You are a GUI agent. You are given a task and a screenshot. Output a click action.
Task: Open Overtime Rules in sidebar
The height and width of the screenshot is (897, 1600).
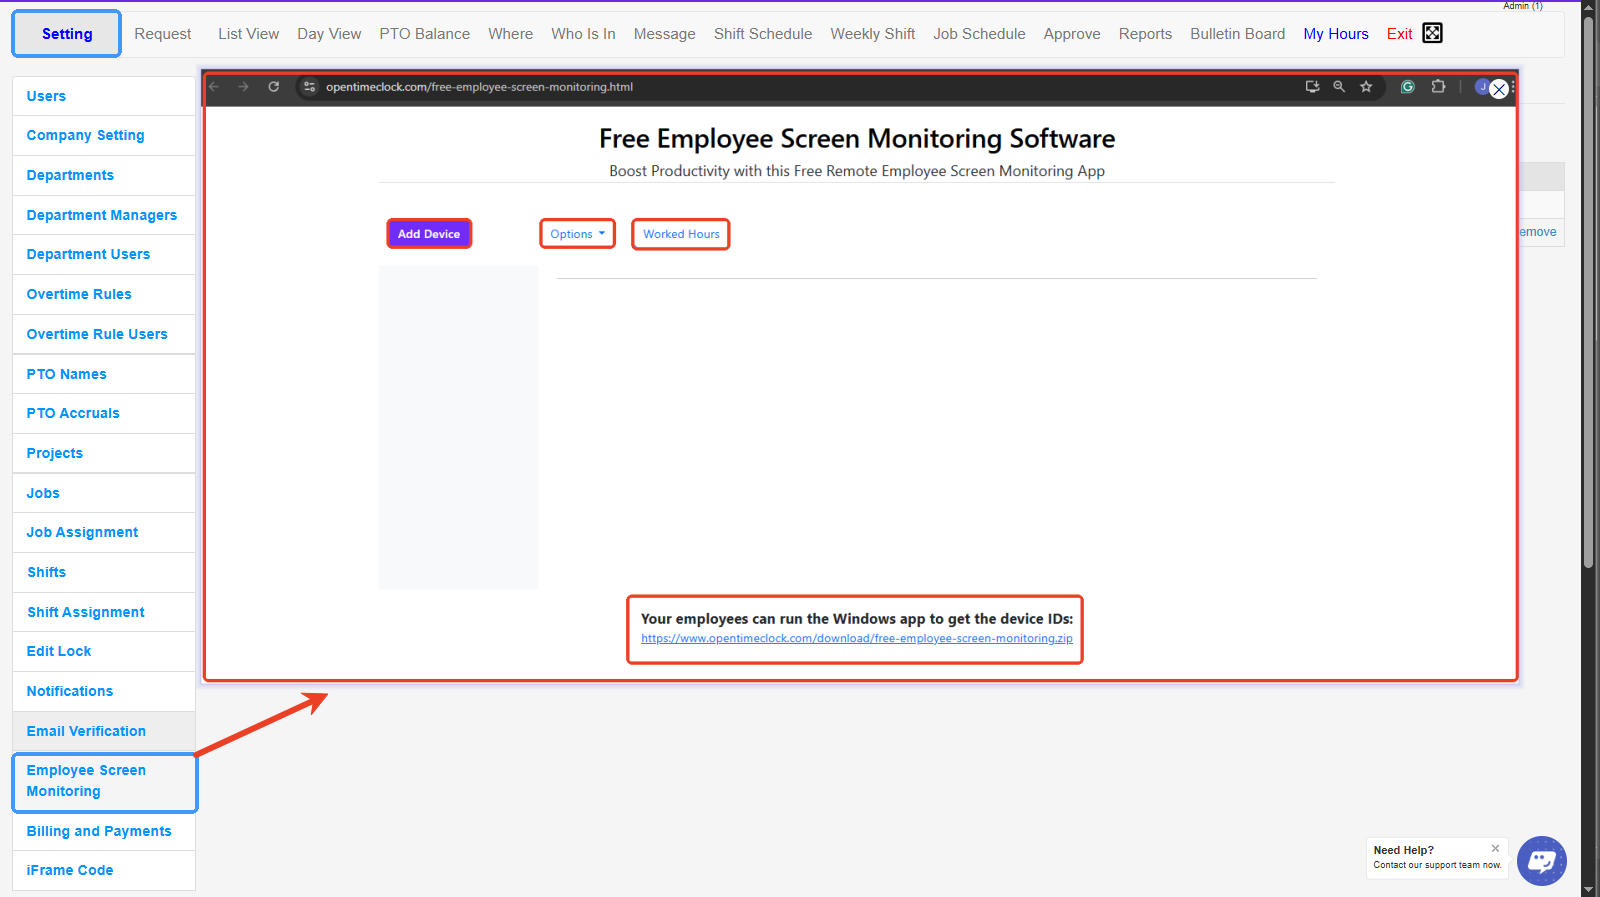tap(79, 294)
